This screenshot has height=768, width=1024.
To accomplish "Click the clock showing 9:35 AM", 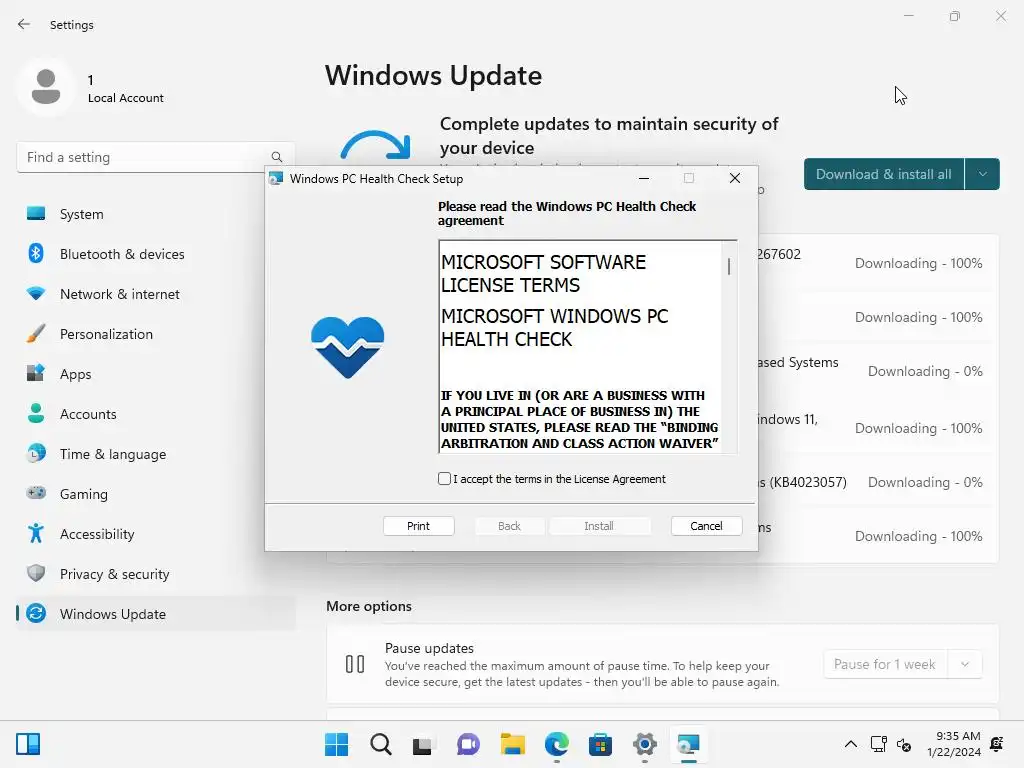I will click(958, 736).
